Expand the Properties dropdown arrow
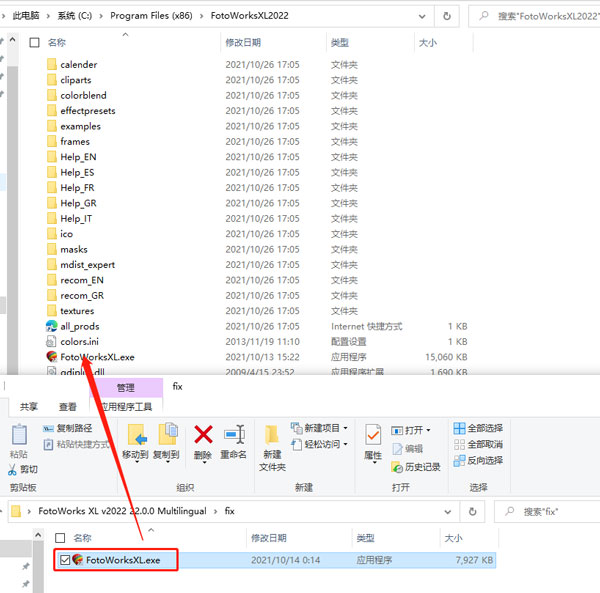 click(374, 463)
